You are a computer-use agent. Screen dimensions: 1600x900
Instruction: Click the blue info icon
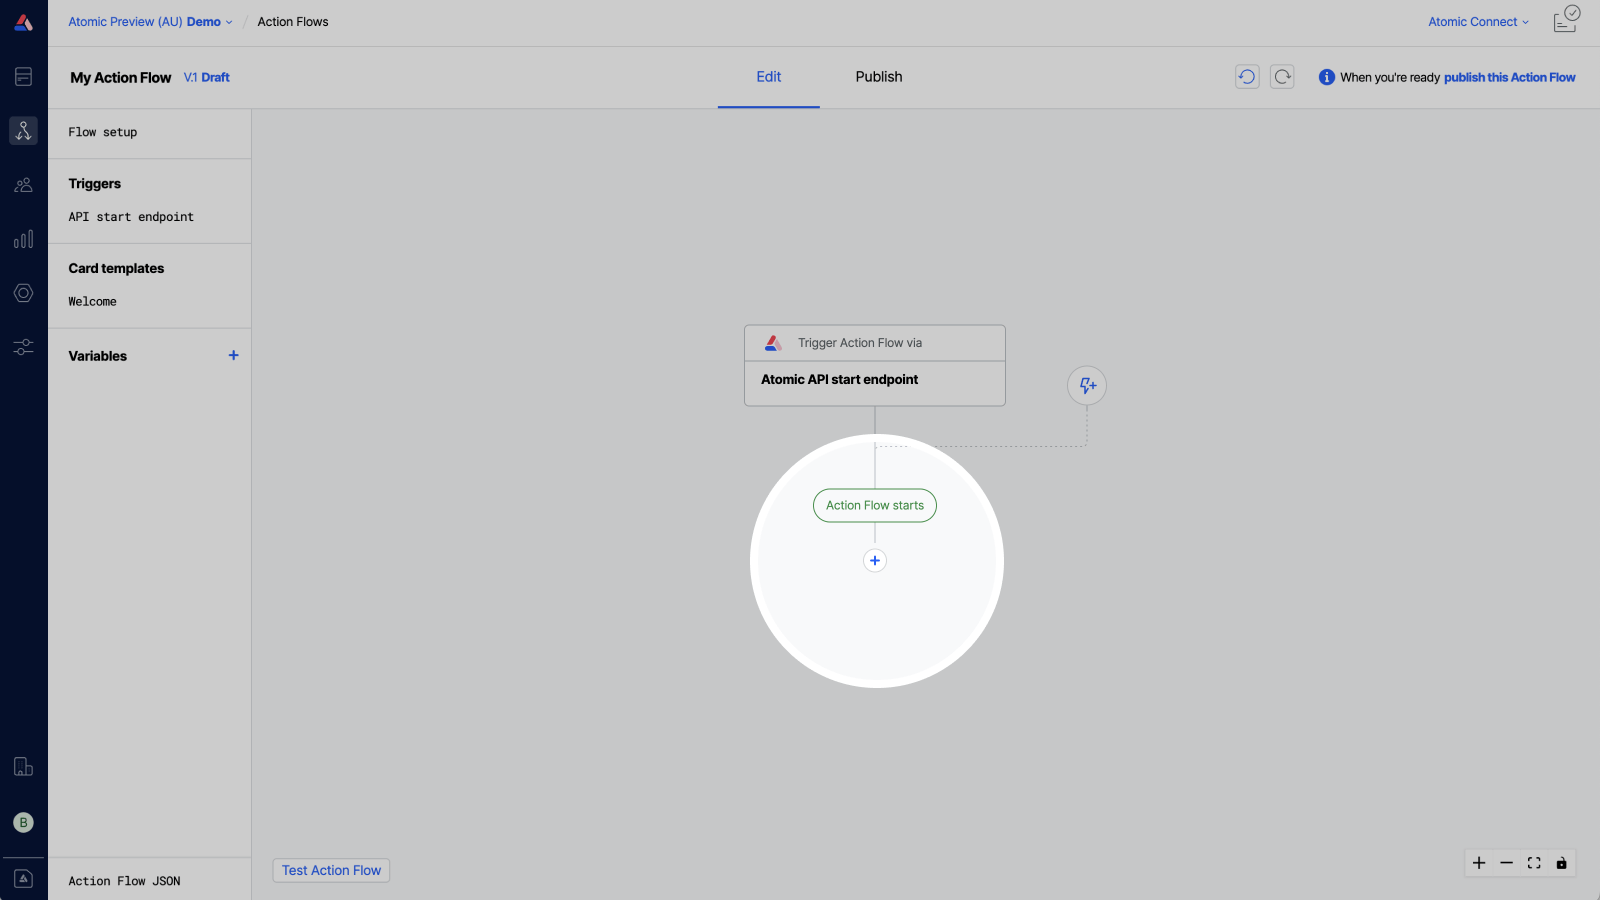pos(1327,77)
